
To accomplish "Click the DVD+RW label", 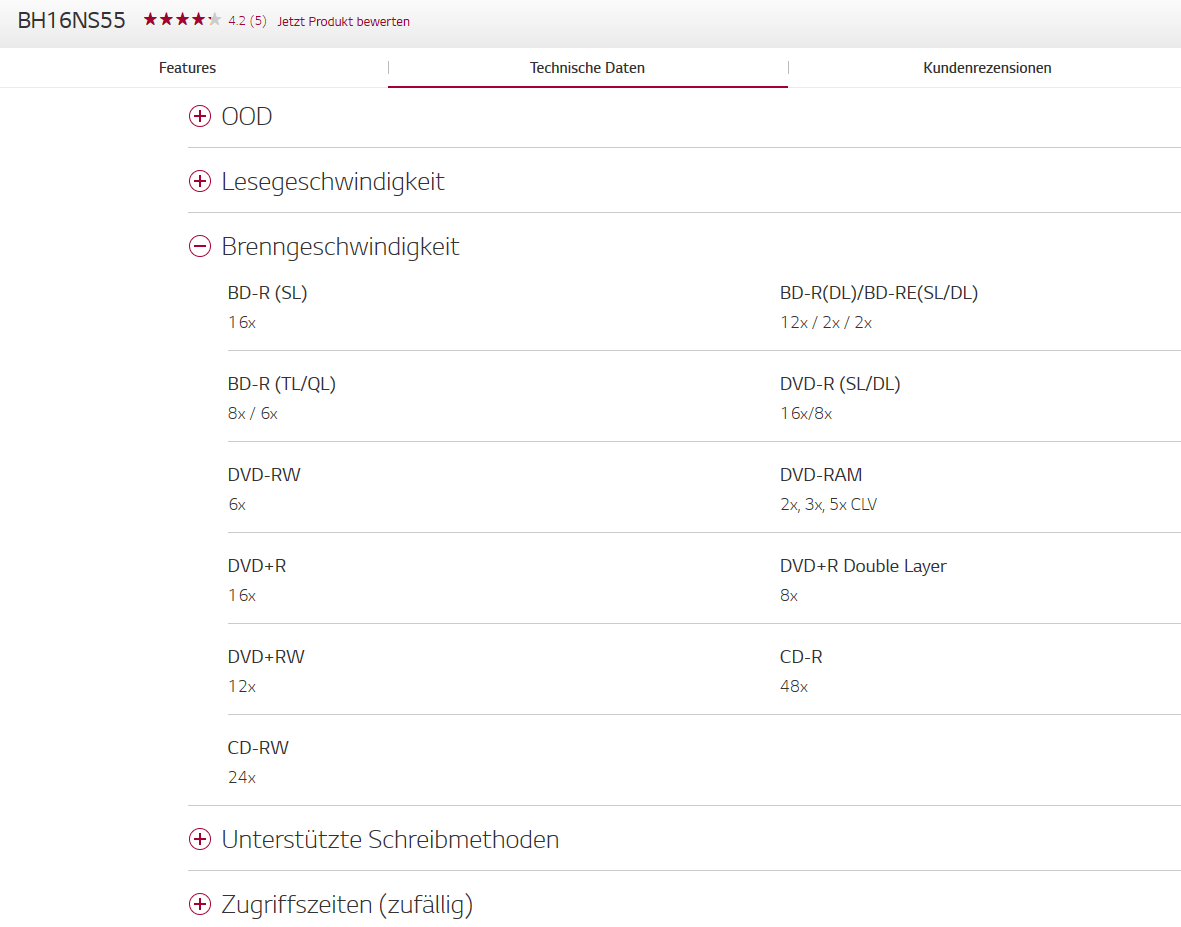I will 266,657.
